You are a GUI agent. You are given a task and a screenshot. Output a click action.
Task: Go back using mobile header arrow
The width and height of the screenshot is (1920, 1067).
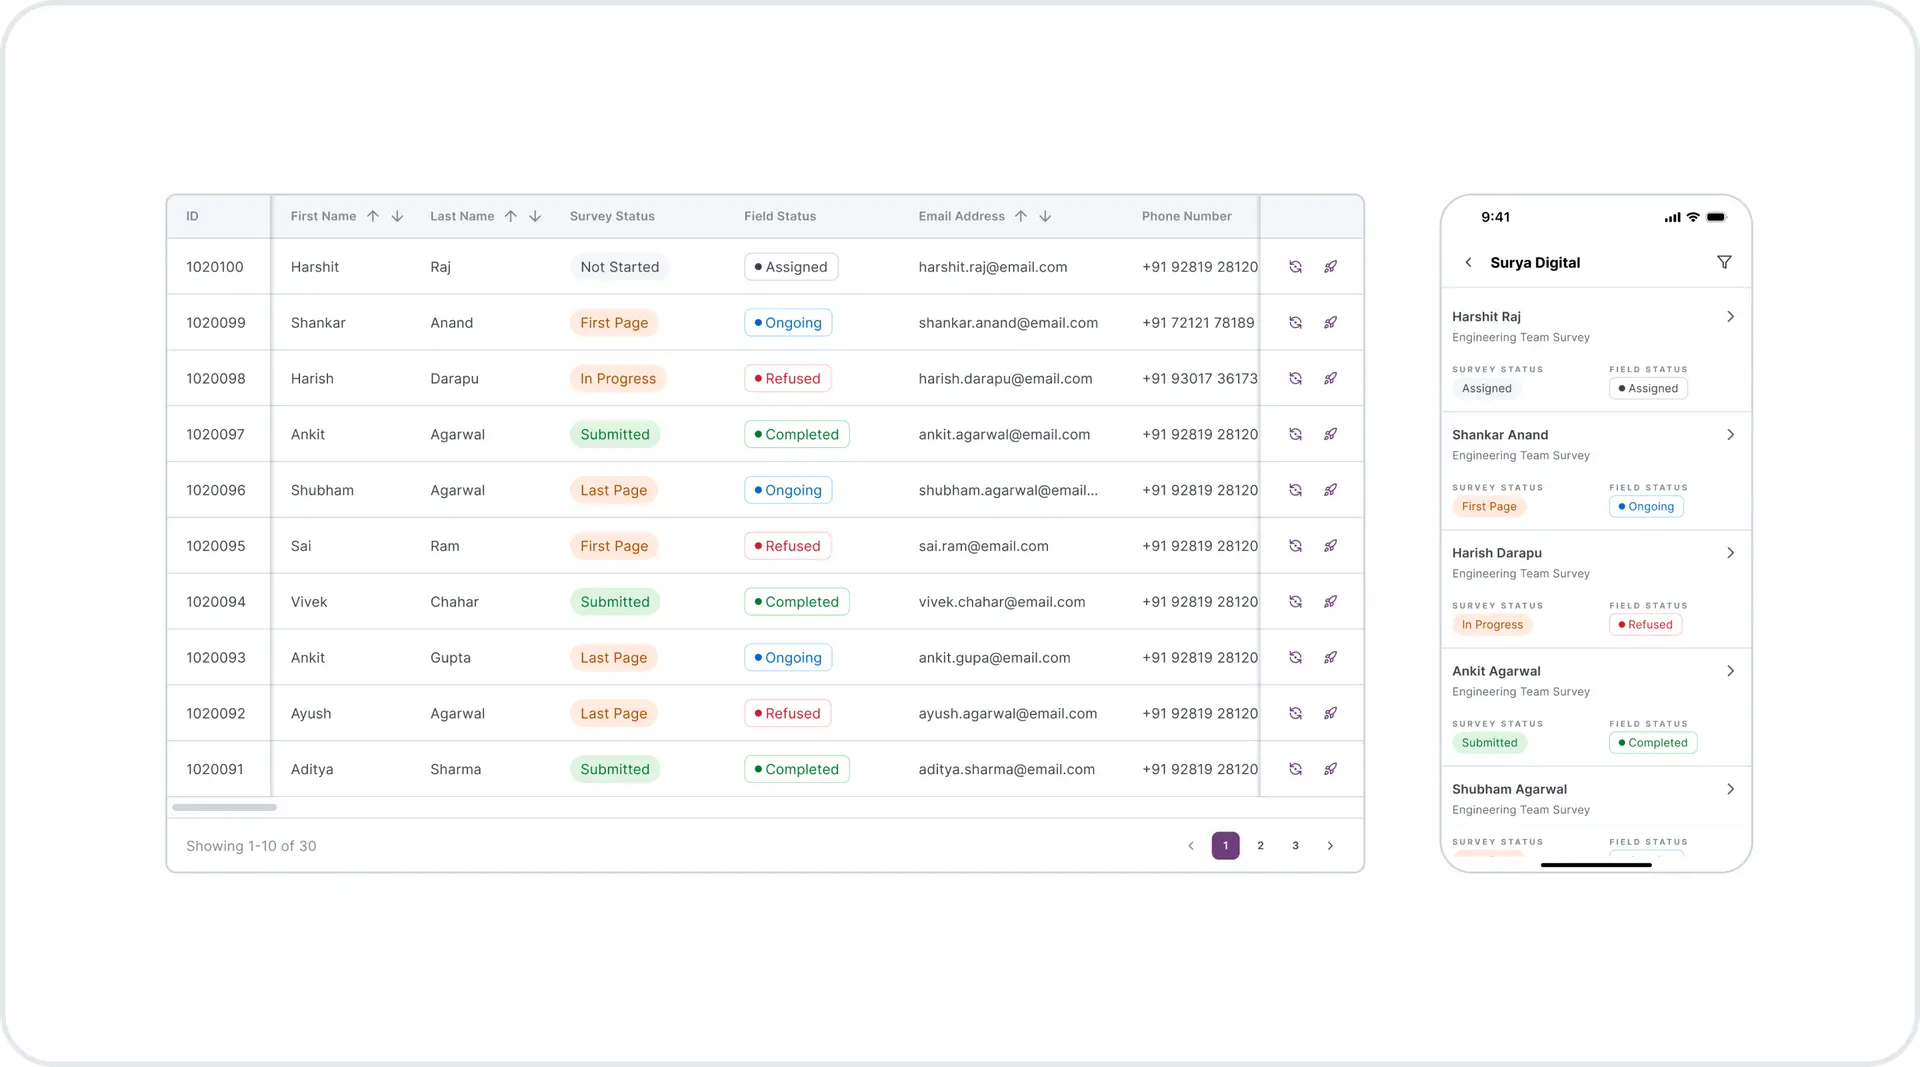tap(1468, 262)
